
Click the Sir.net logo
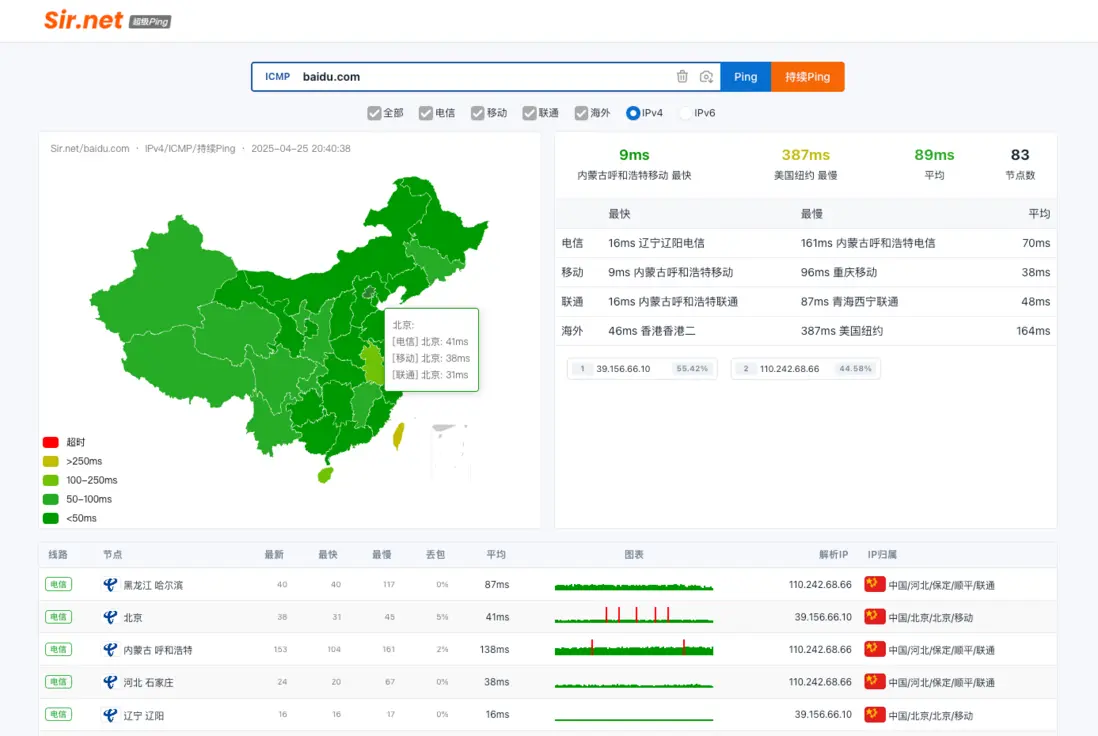[x=84, y=20]
